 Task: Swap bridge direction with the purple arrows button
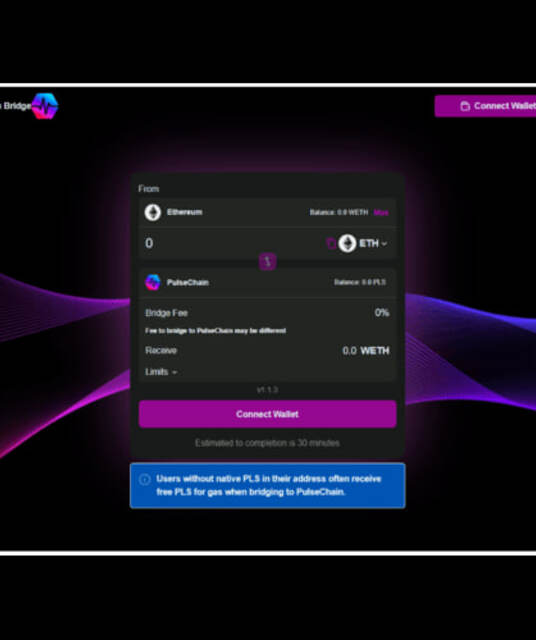click(x=268, y=261)
